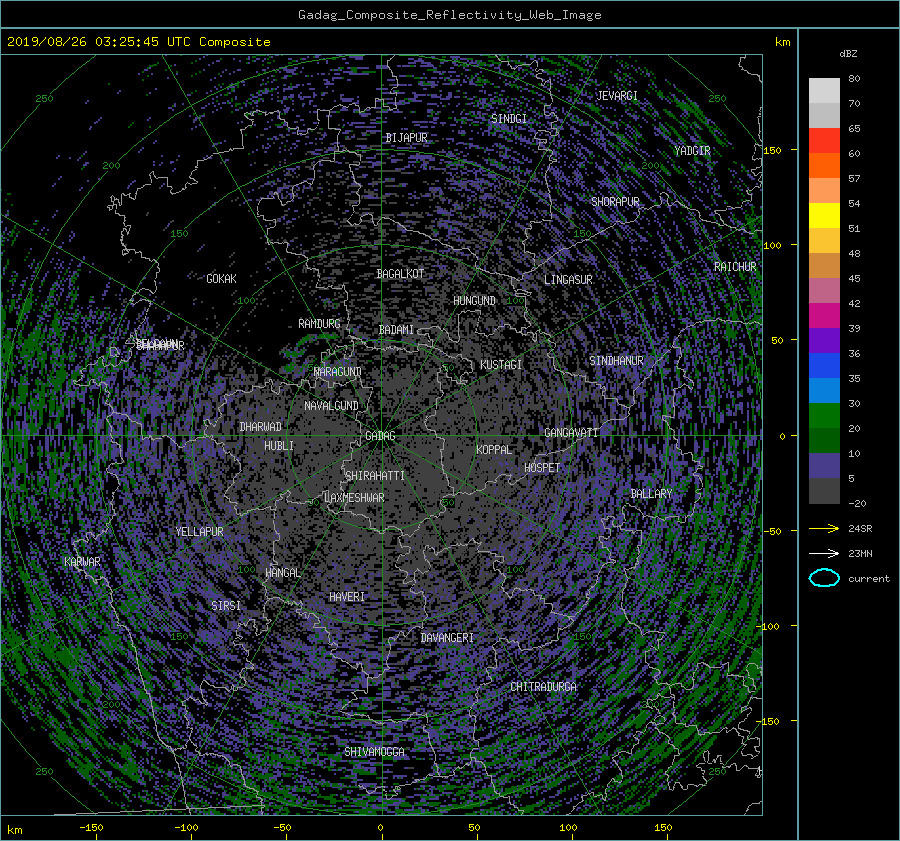900x841 pixels.
Task: Pick the sky blue 30–35 dBZ swatch
Action: [x=824, y=390]
